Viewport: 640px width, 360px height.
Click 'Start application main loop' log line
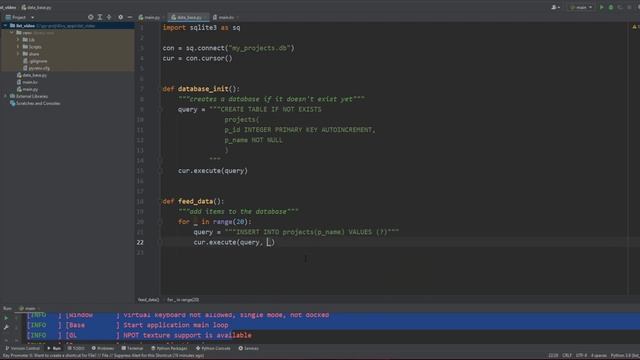(176, 325)
